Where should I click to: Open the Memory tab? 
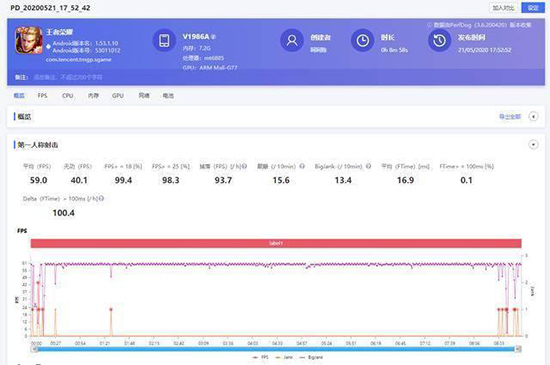pos(93,95)
